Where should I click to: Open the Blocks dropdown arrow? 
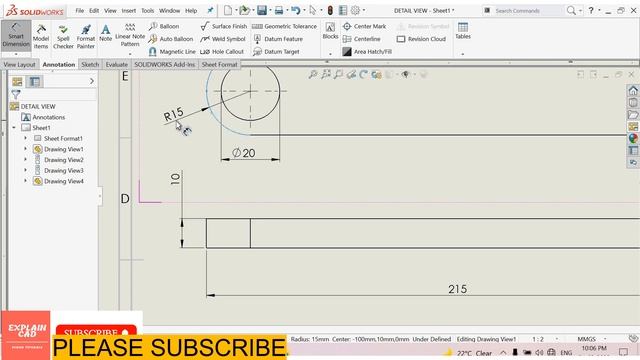point(330,54)
